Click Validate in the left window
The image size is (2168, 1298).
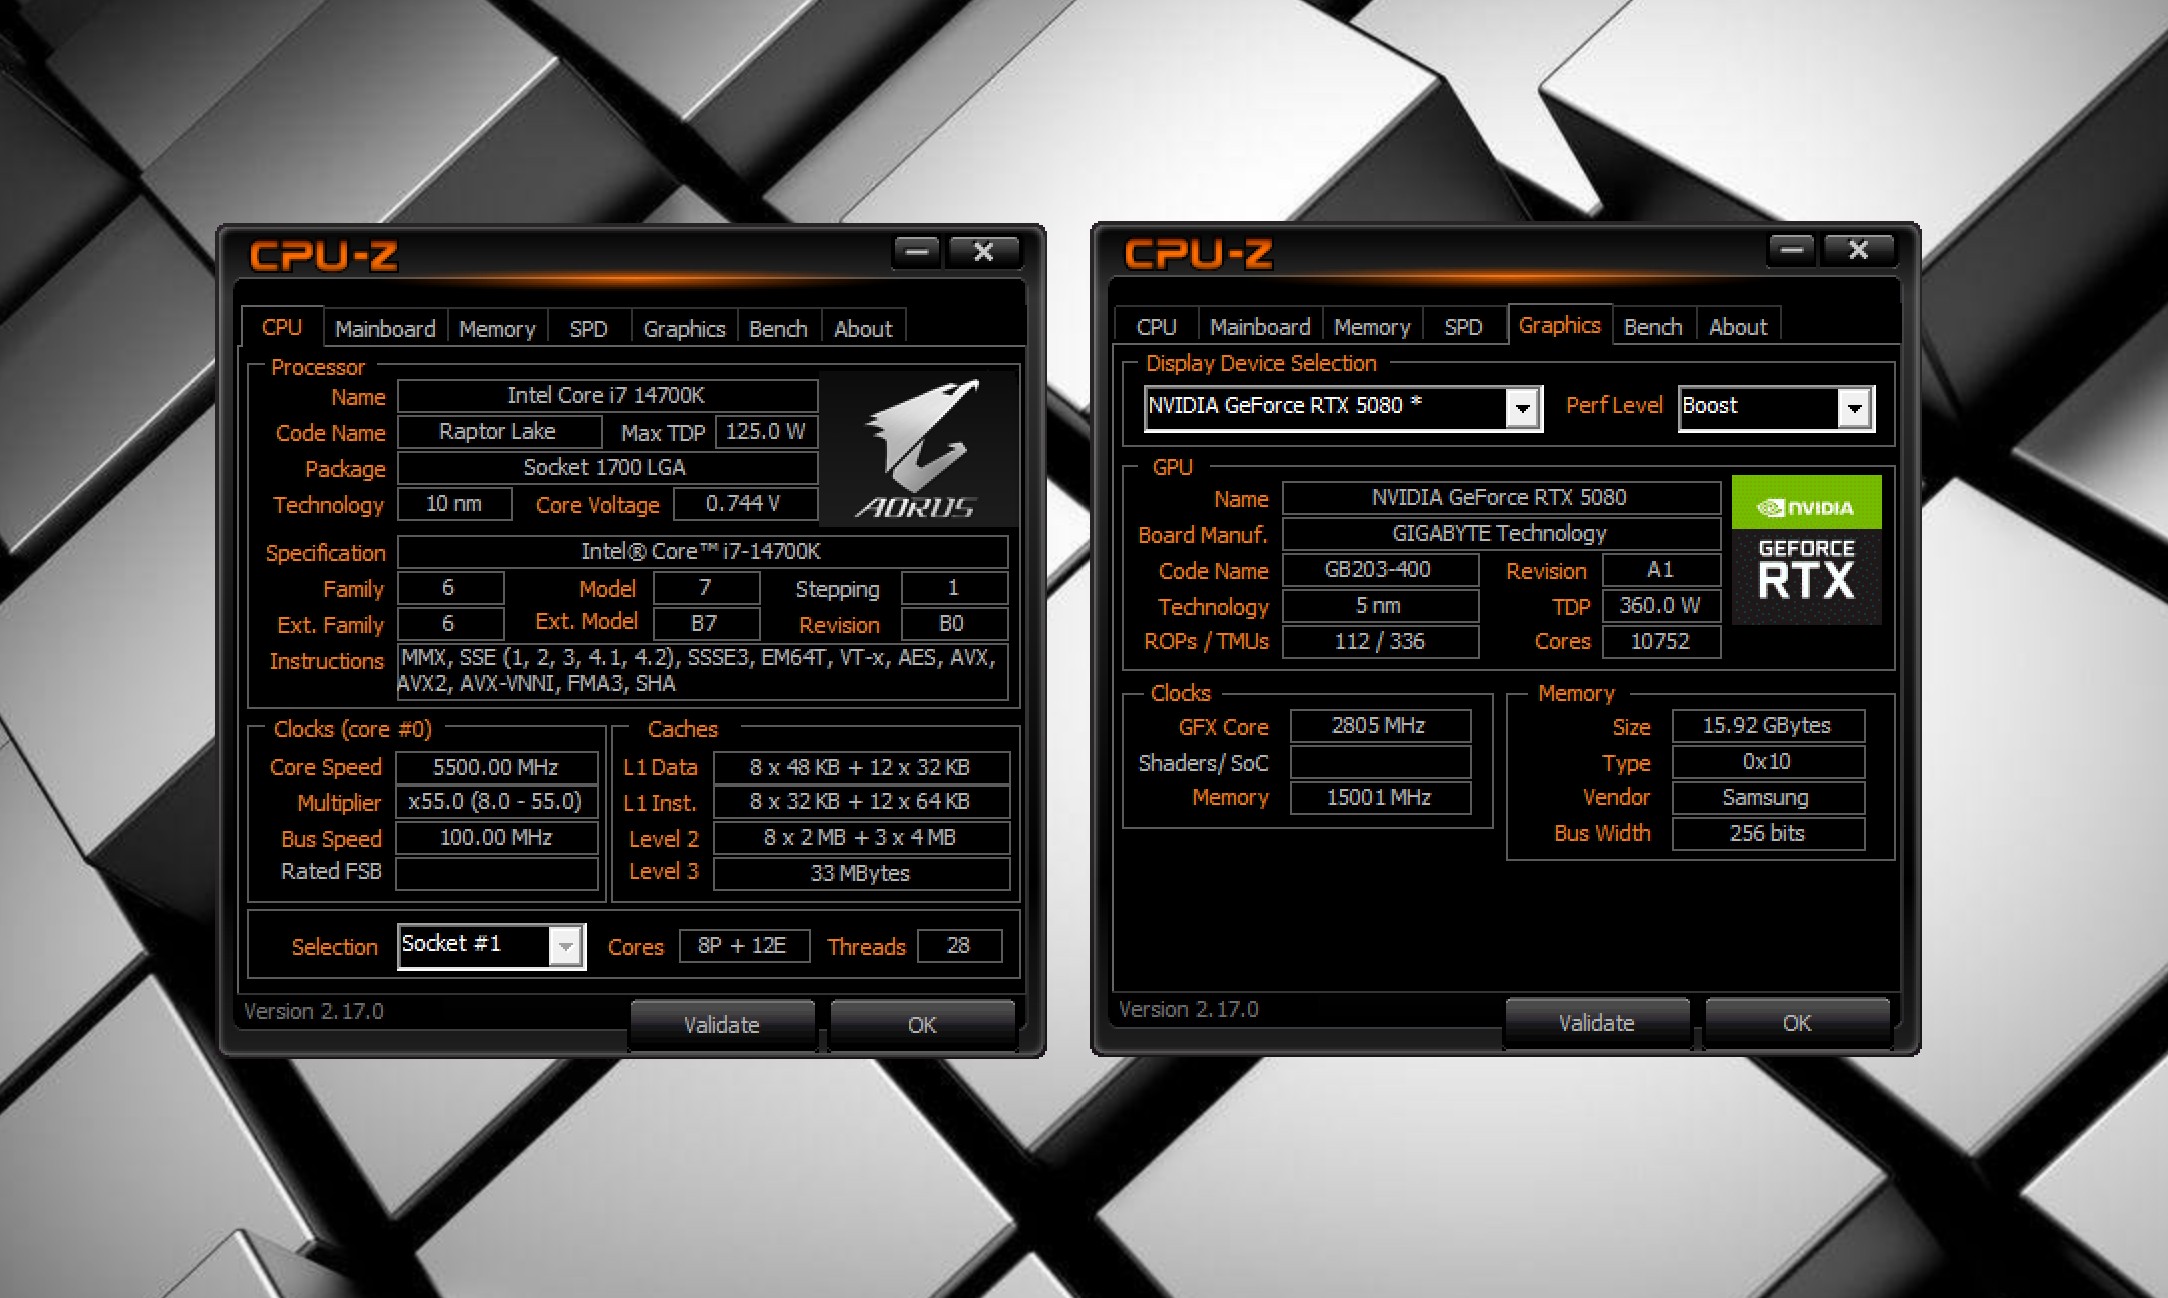[722, 1025]
